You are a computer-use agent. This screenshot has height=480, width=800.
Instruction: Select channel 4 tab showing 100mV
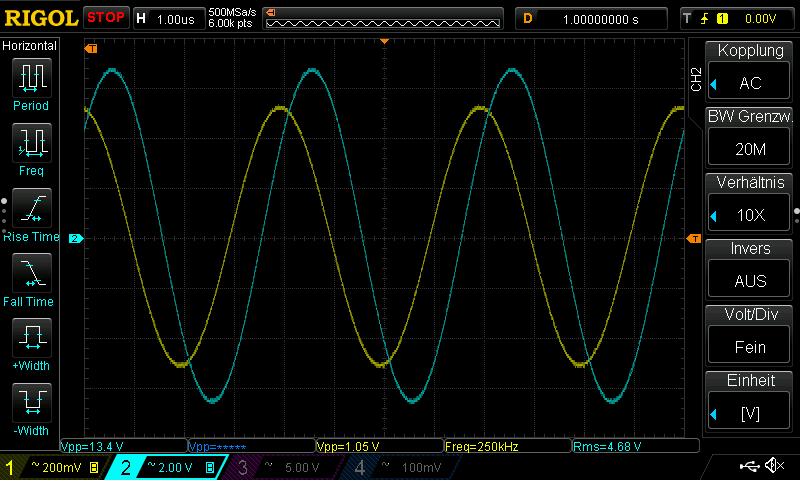[403, 467]
